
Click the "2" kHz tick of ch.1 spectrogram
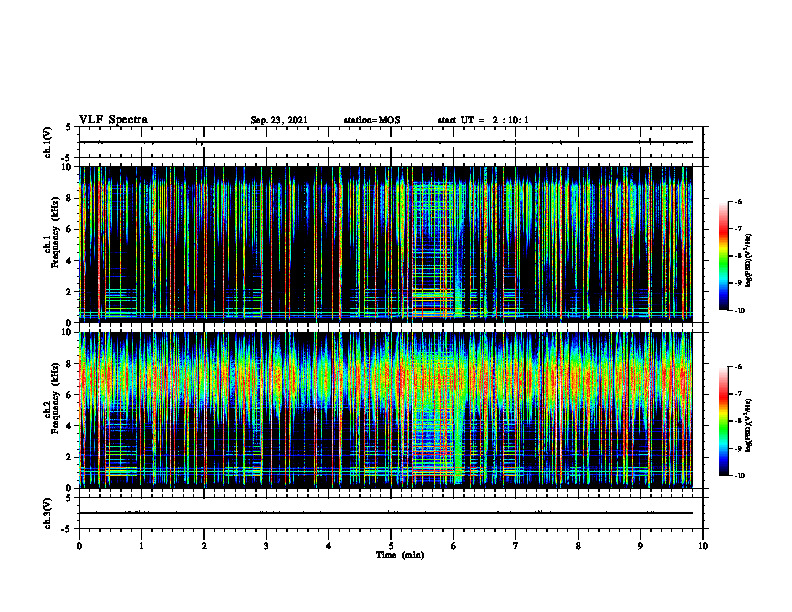(x=71, y=292)
